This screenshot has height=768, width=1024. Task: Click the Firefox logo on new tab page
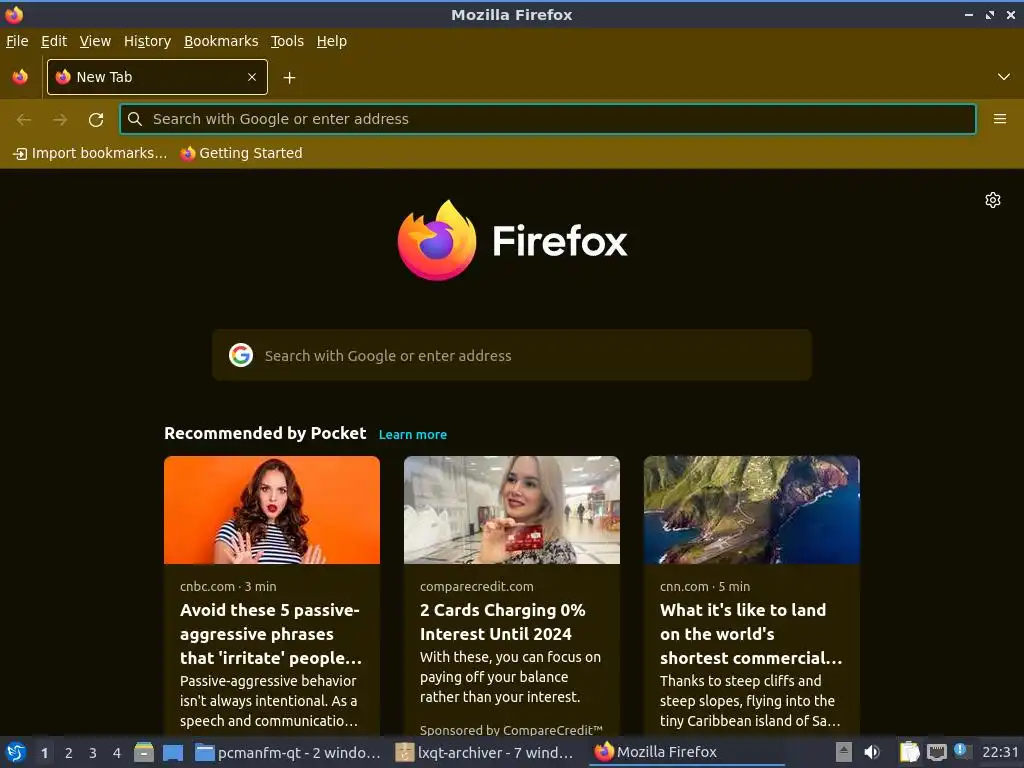click(x=512, y=240)
